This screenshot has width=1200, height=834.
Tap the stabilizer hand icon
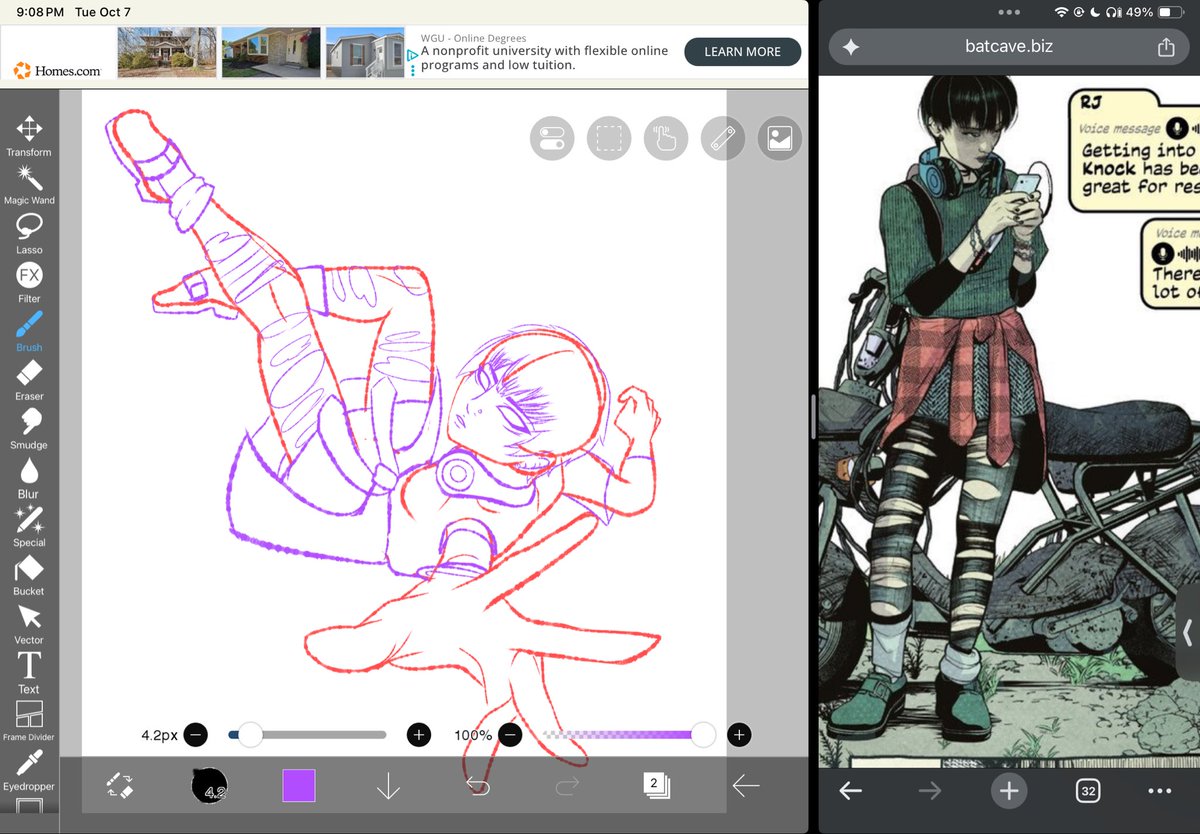[x=665, y=139]
